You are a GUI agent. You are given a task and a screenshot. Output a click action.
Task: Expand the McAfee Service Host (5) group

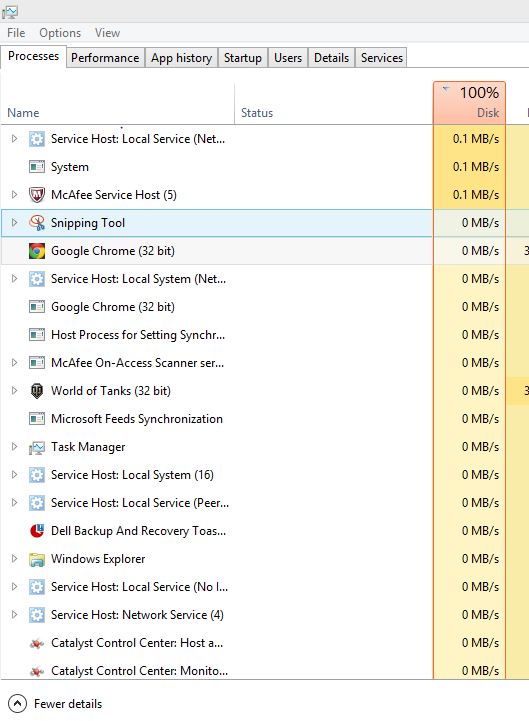coord(14,195)
